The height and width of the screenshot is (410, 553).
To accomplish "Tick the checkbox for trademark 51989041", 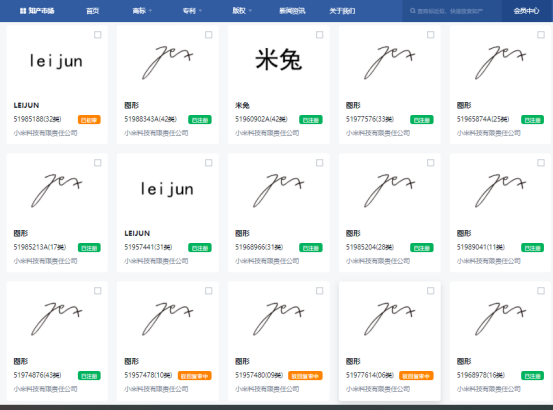I will click(541, 163).
